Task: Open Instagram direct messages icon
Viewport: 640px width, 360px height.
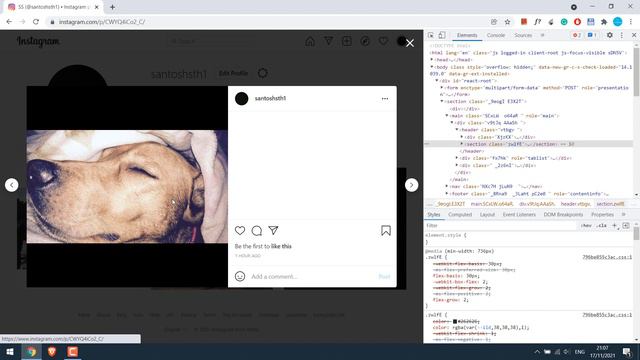Action: pos(328,41)
